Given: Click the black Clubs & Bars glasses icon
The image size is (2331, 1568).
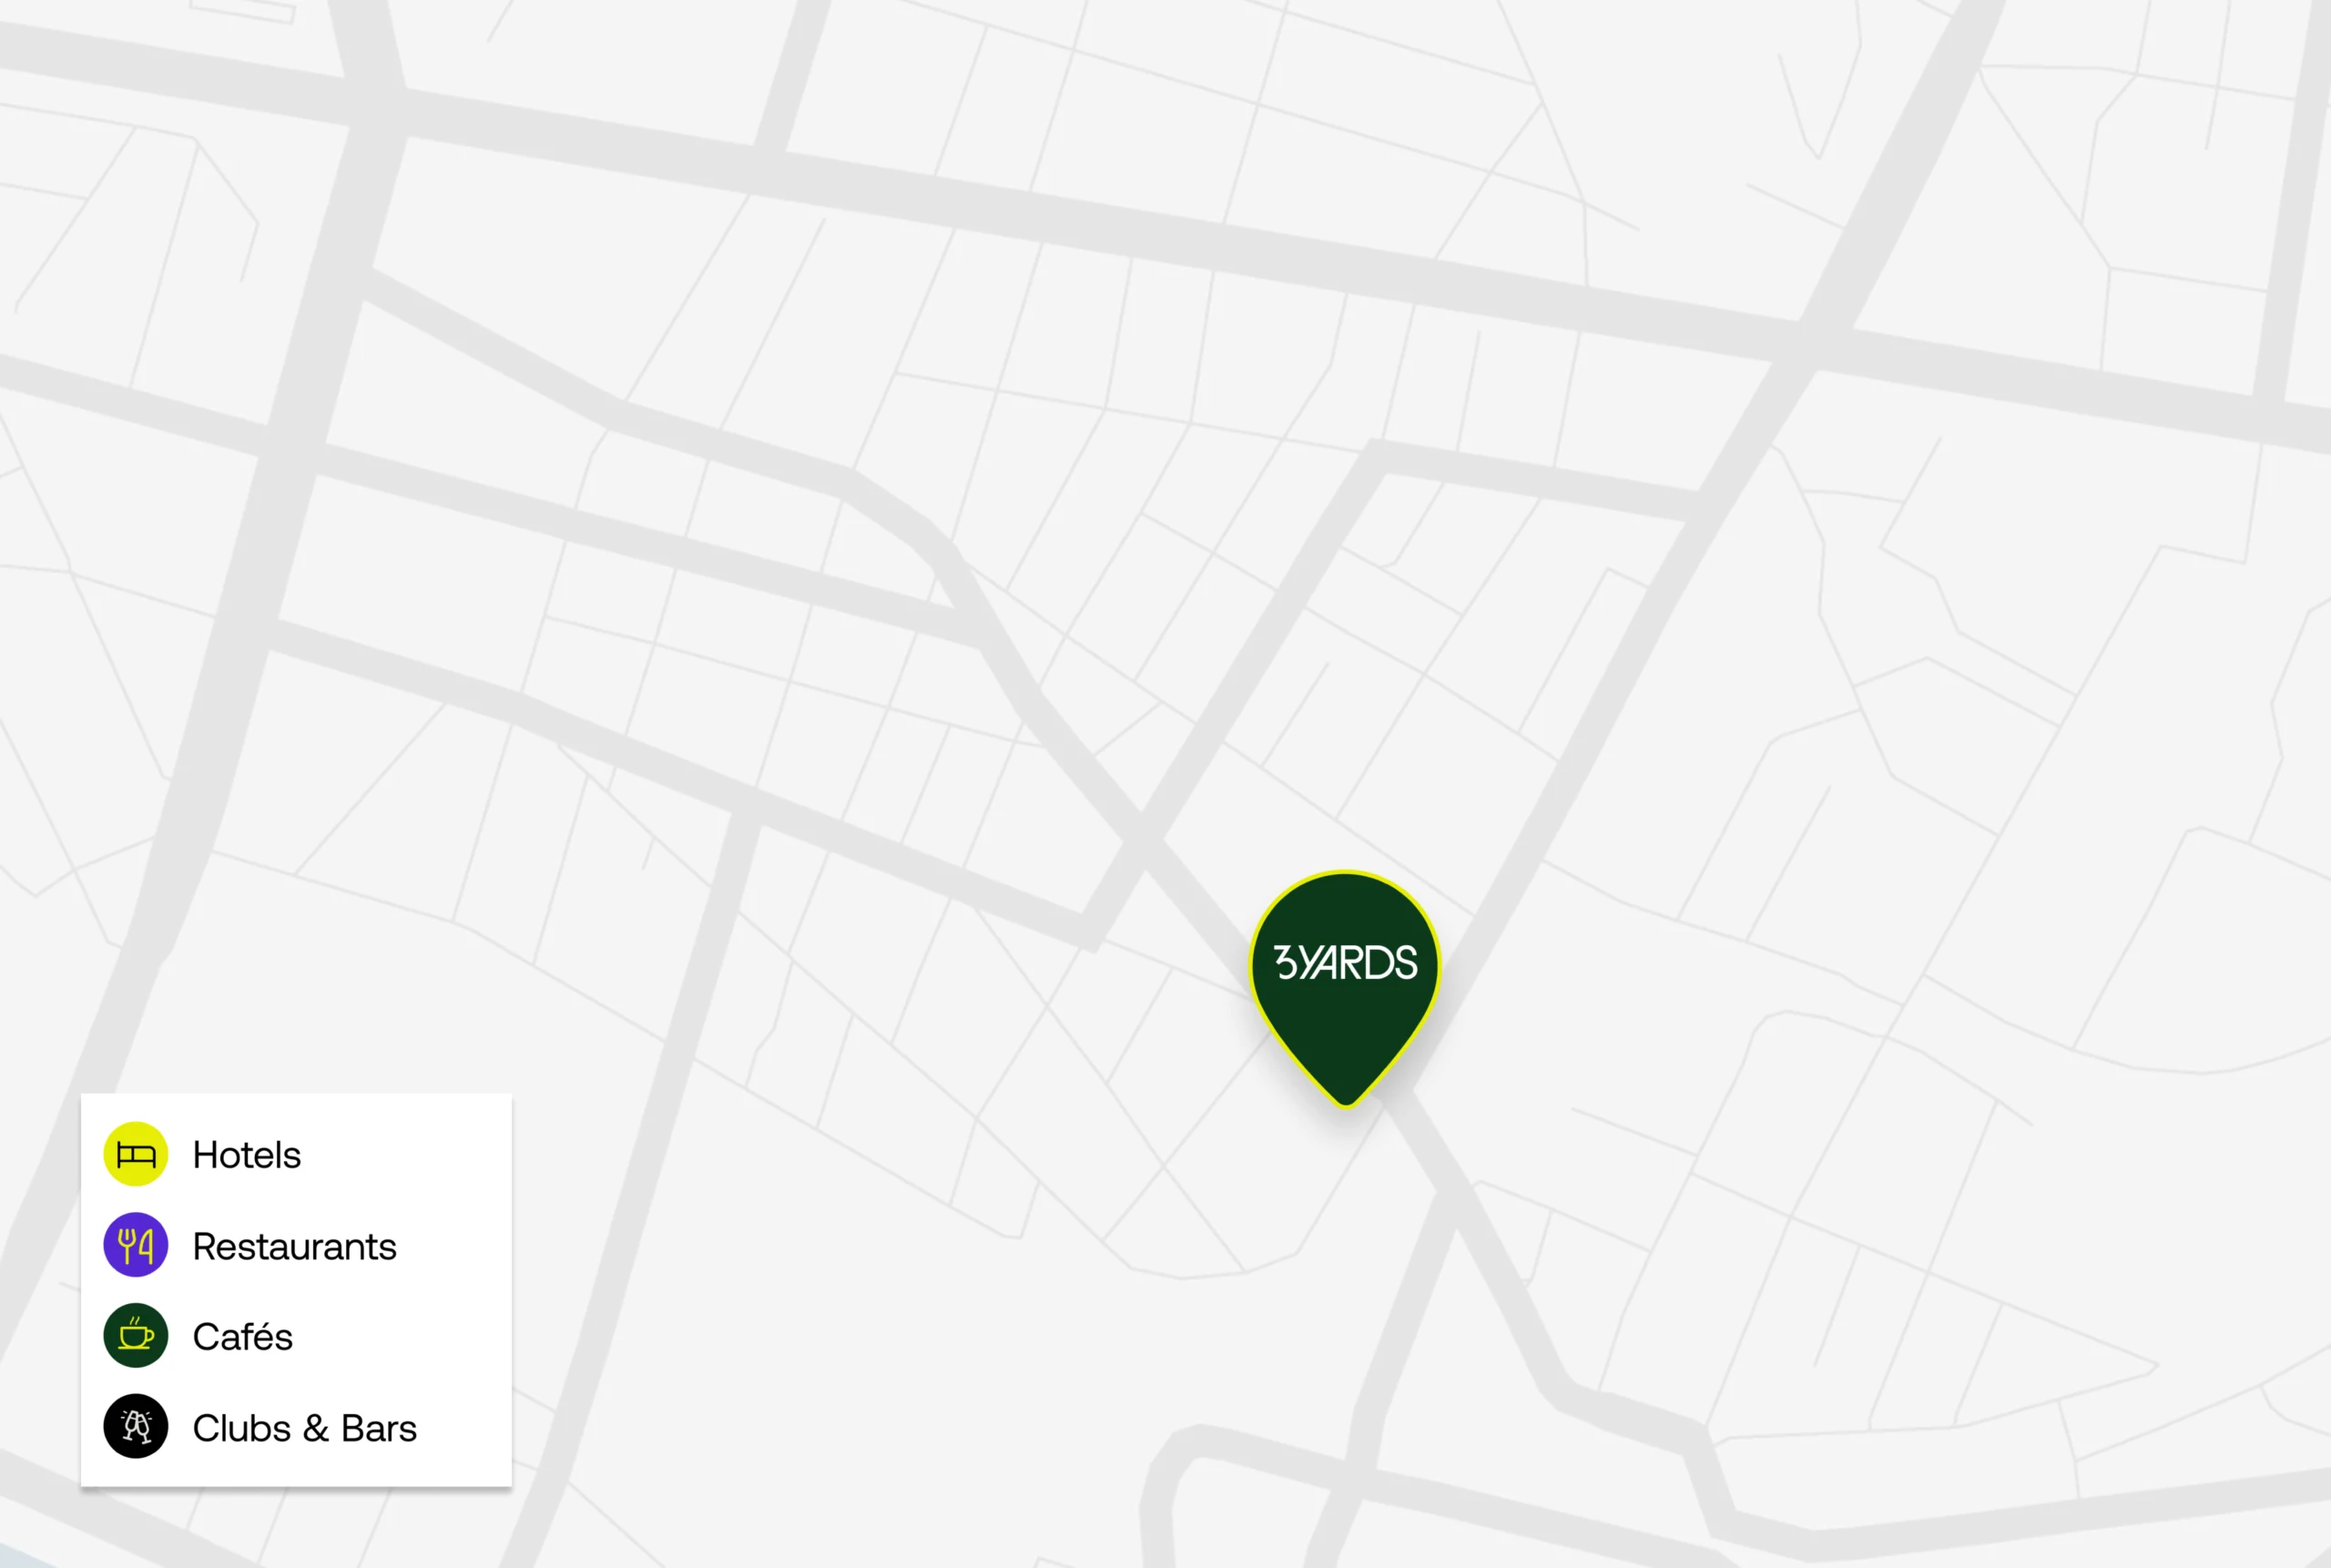Looking at the screenshot, I should pos(136,1427).
